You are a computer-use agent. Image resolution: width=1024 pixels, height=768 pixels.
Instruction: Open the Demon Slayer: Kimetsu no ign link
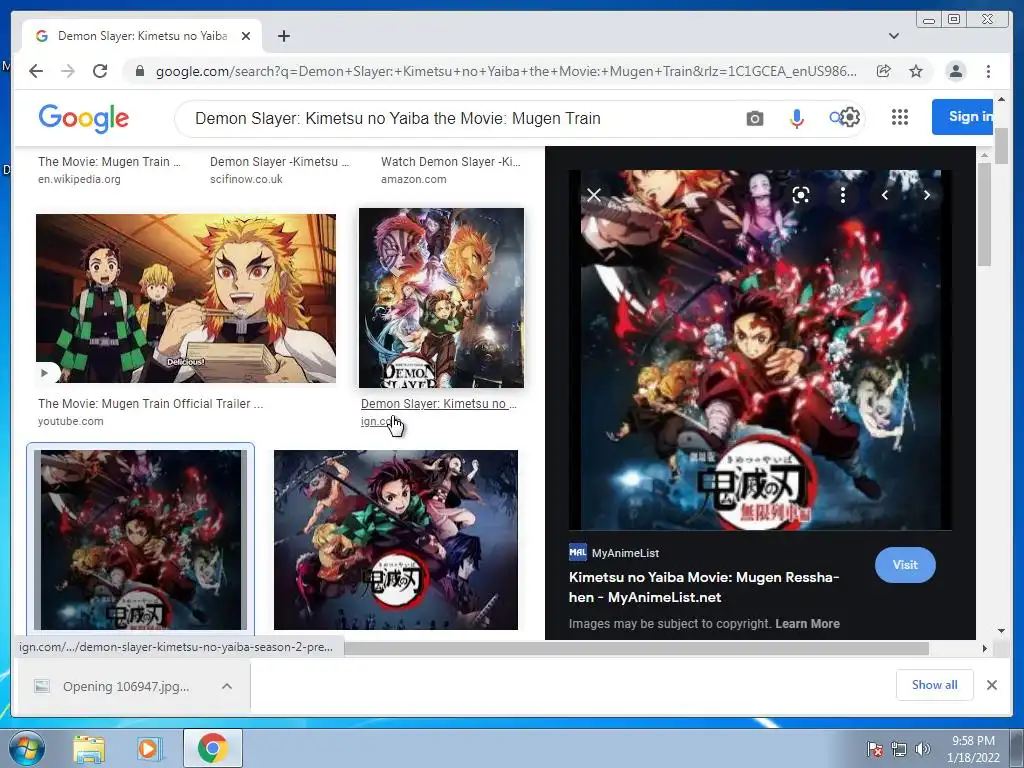coord(439,404)
